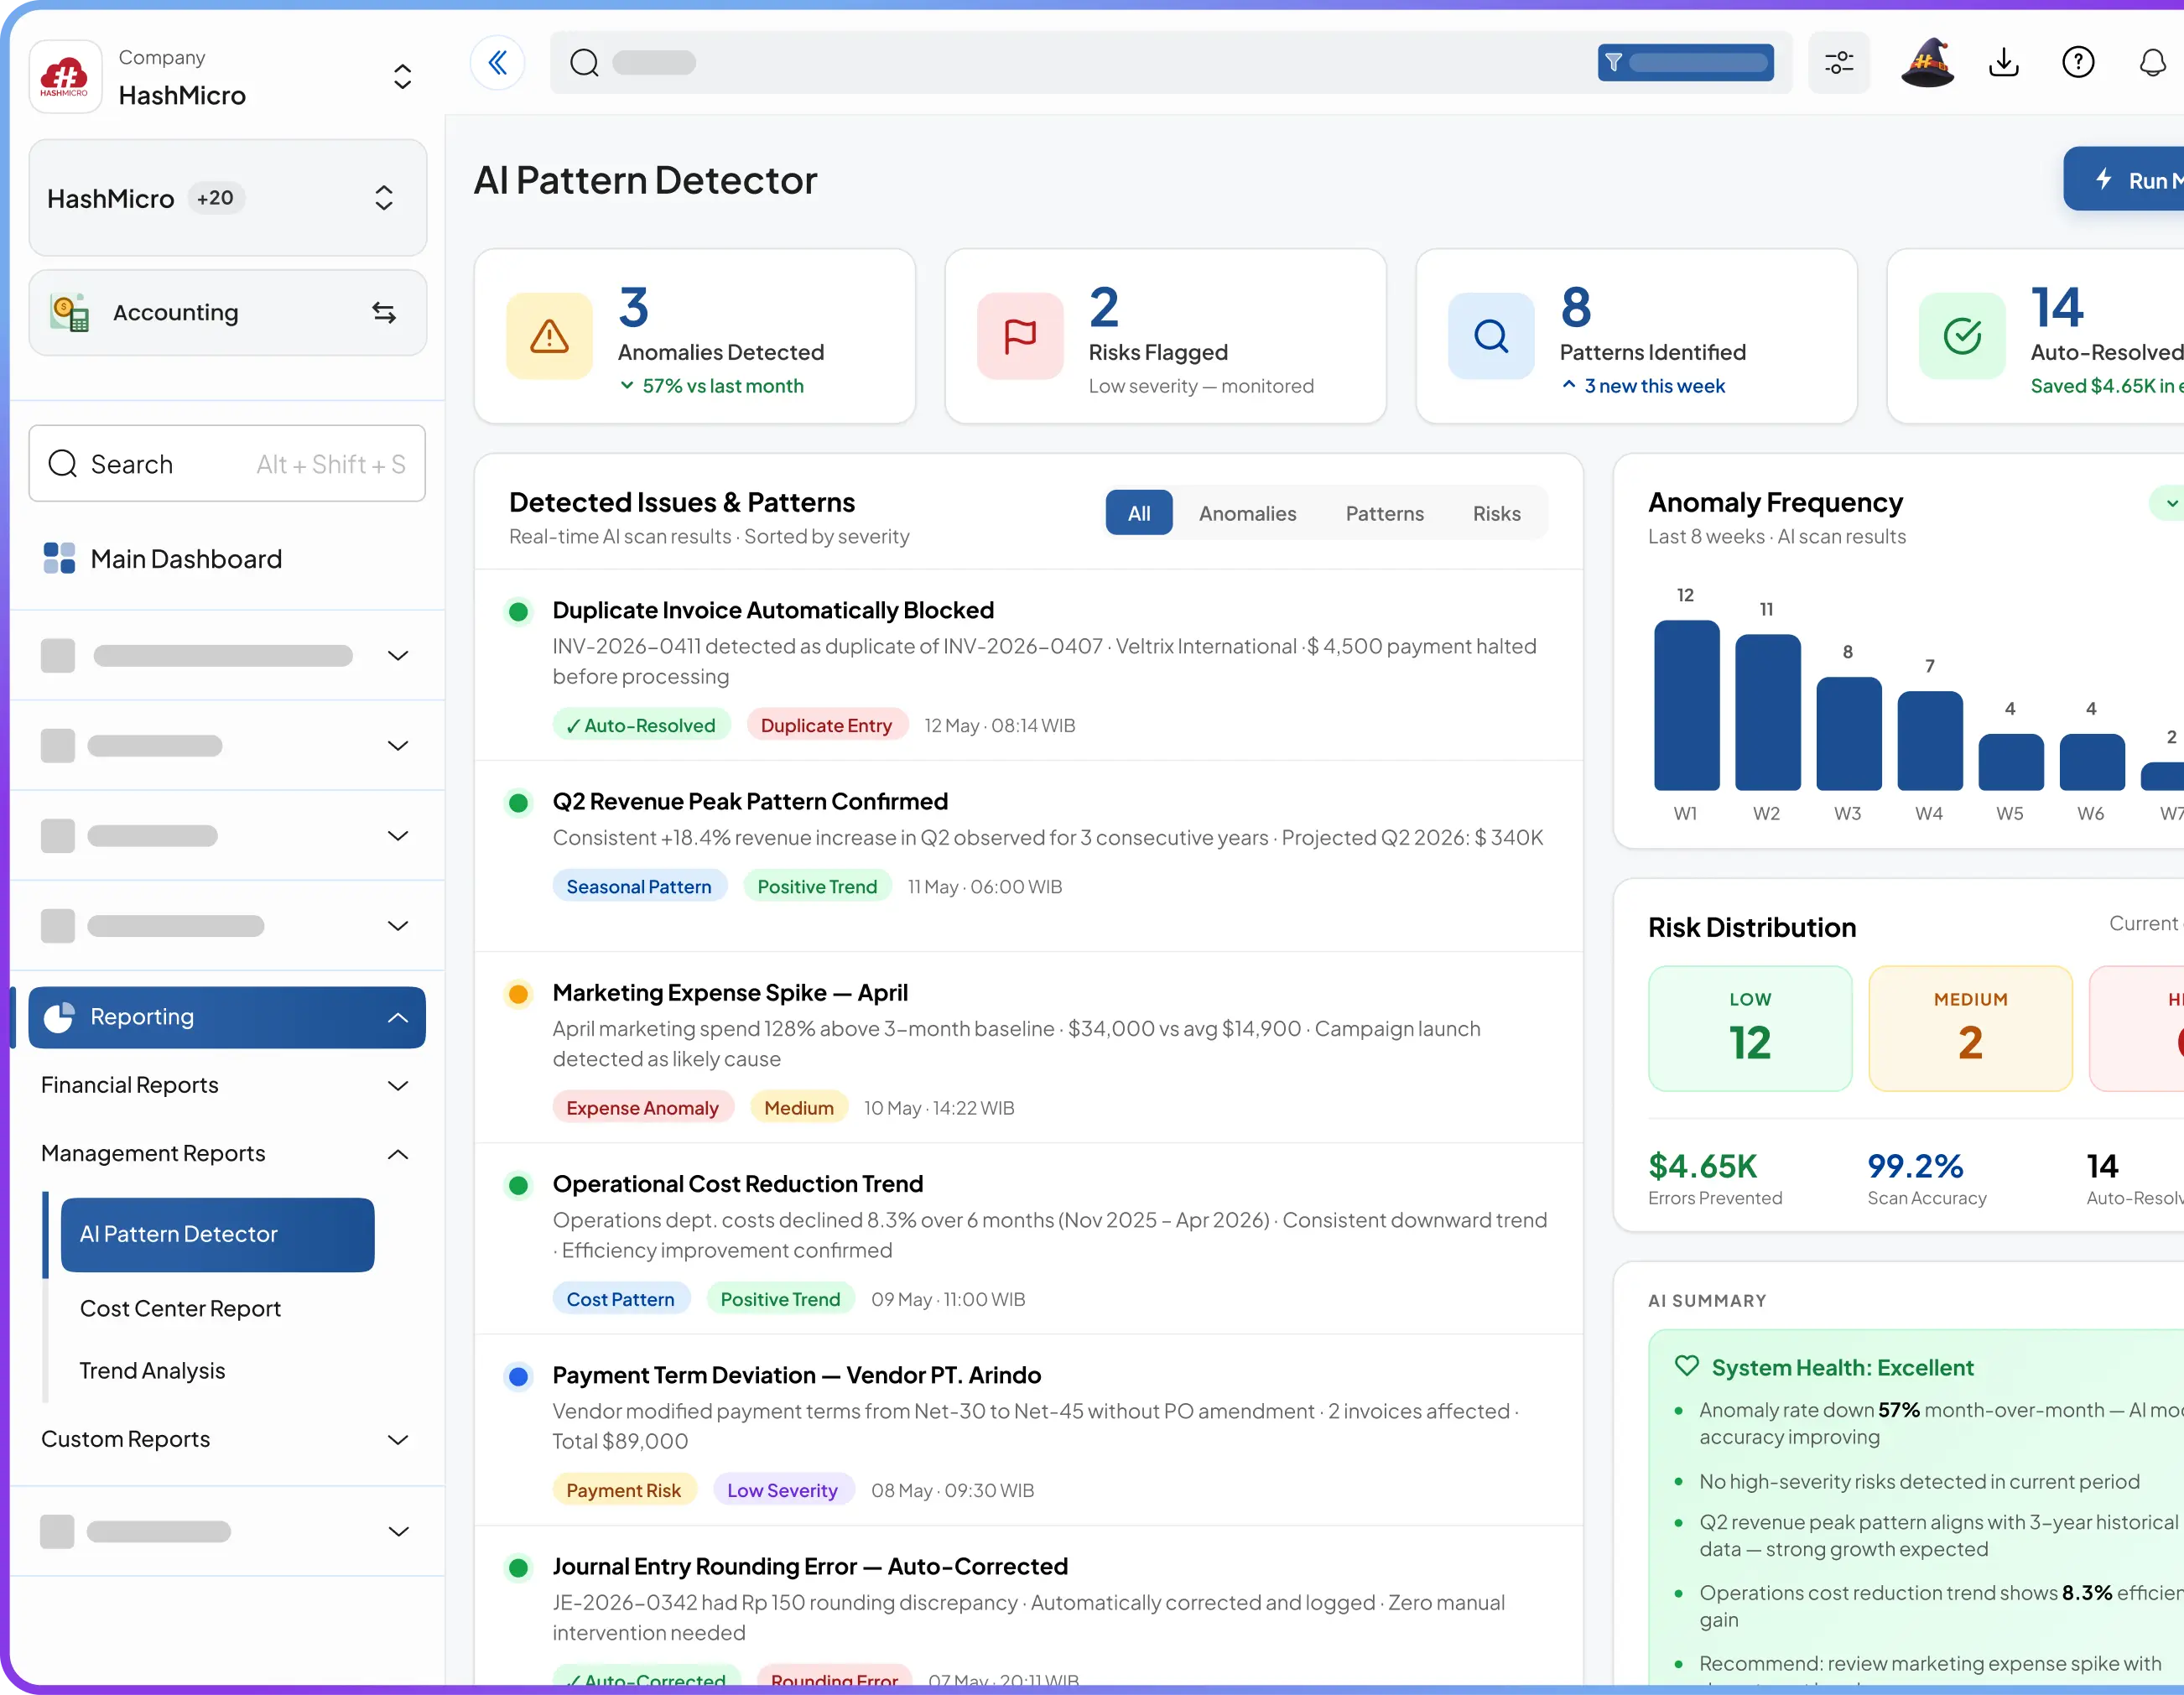Click the download icon
The image size is (2184, 1695).
pyautogui.click(x=2003, y=63)
